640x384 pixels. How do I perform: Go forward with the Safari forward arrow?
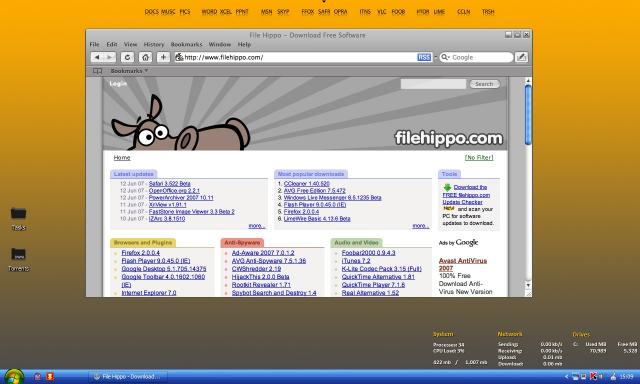109,58
